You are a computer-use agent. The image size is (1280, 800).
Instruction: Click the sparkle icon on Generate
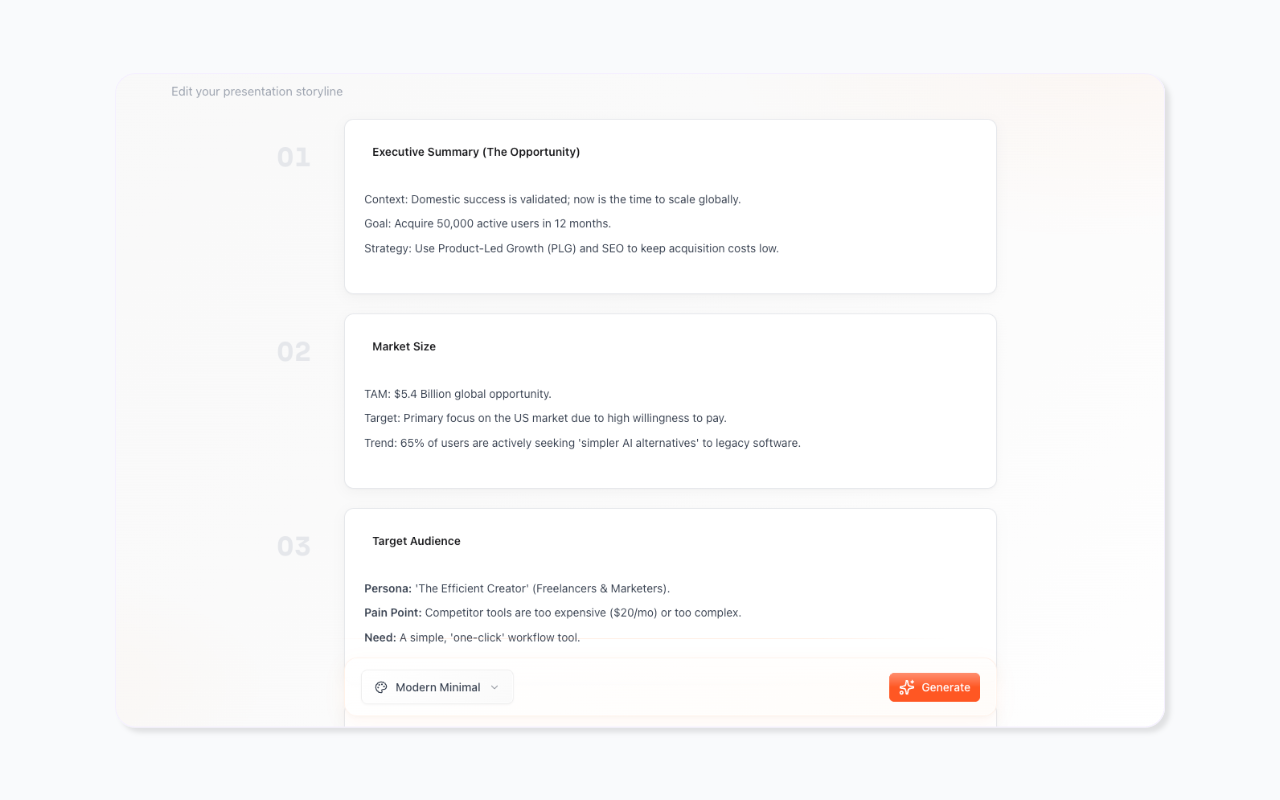click(907, 687)
